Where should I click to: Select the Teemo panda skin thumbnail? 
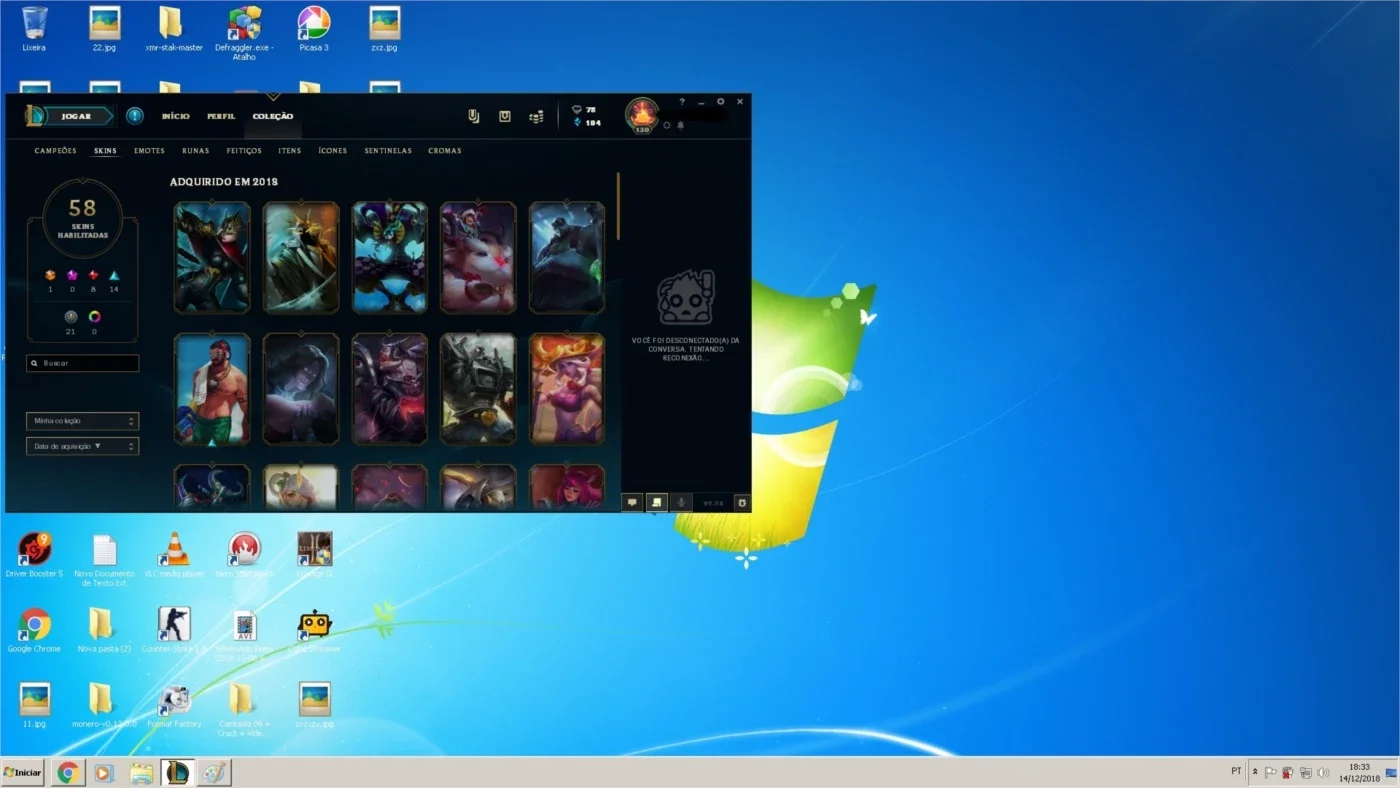pyautogui.click(x=478, y=257)
